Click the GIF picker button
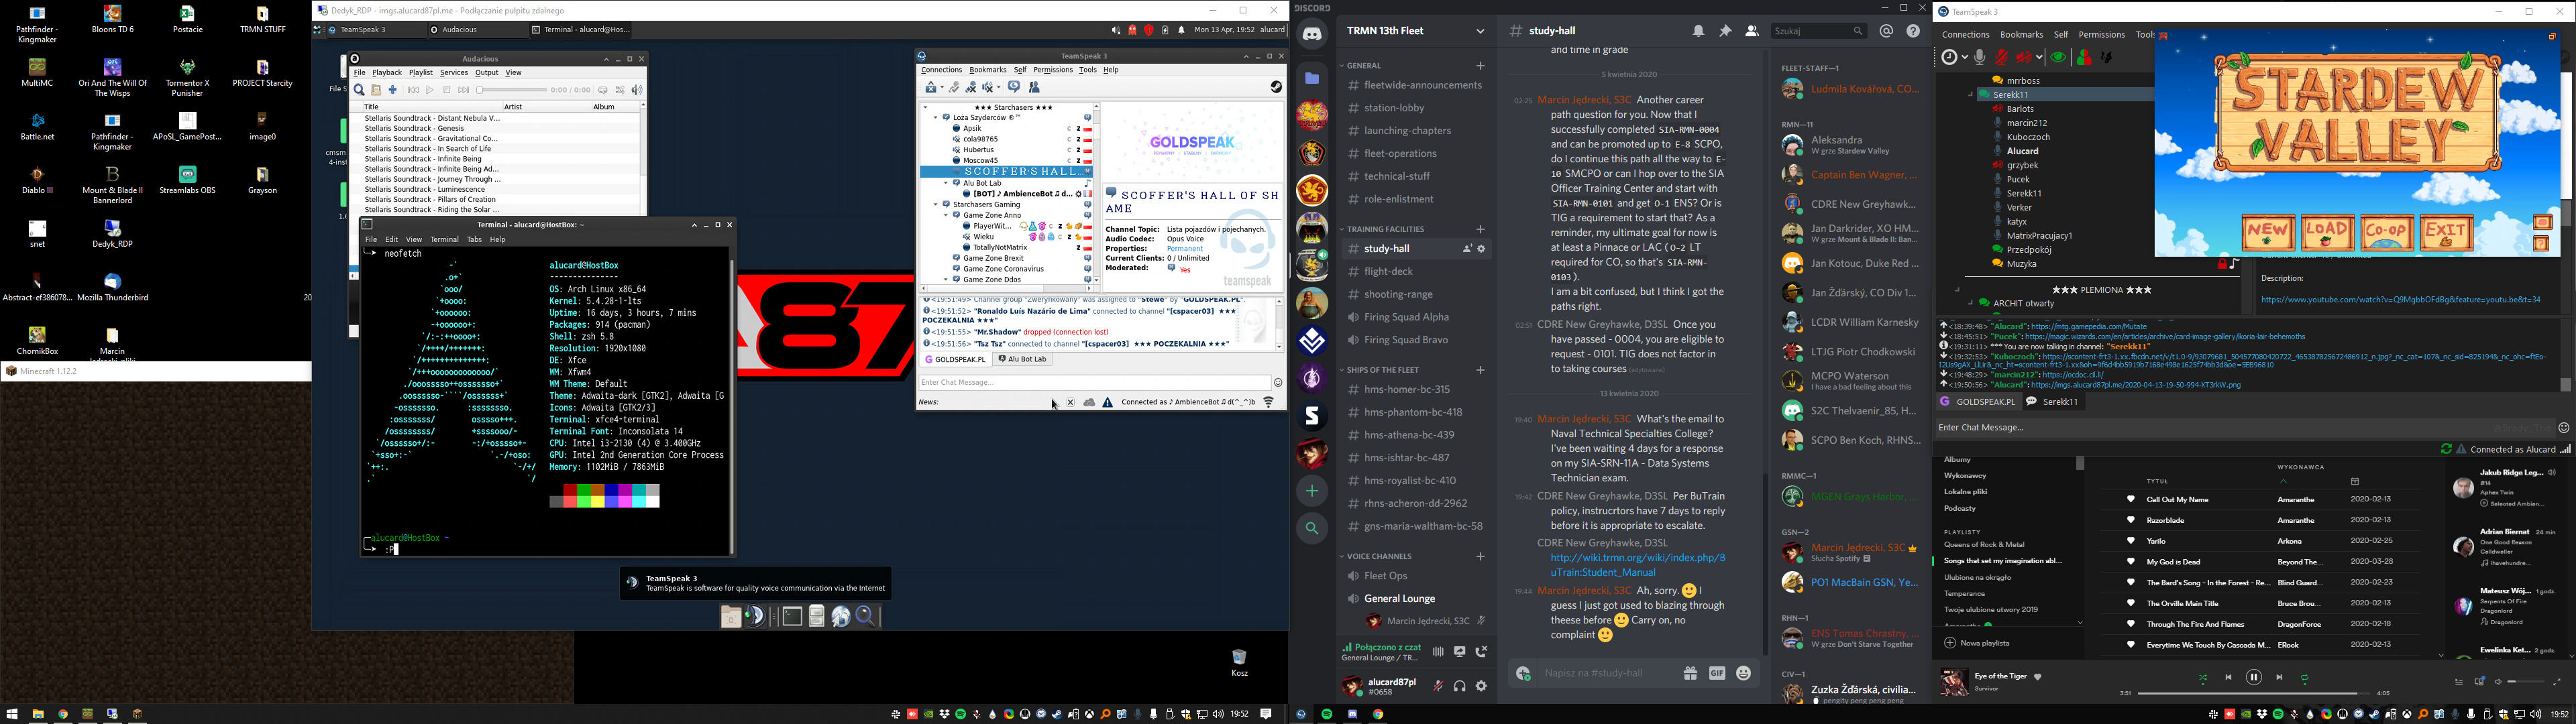 (x=1717, y=674)
